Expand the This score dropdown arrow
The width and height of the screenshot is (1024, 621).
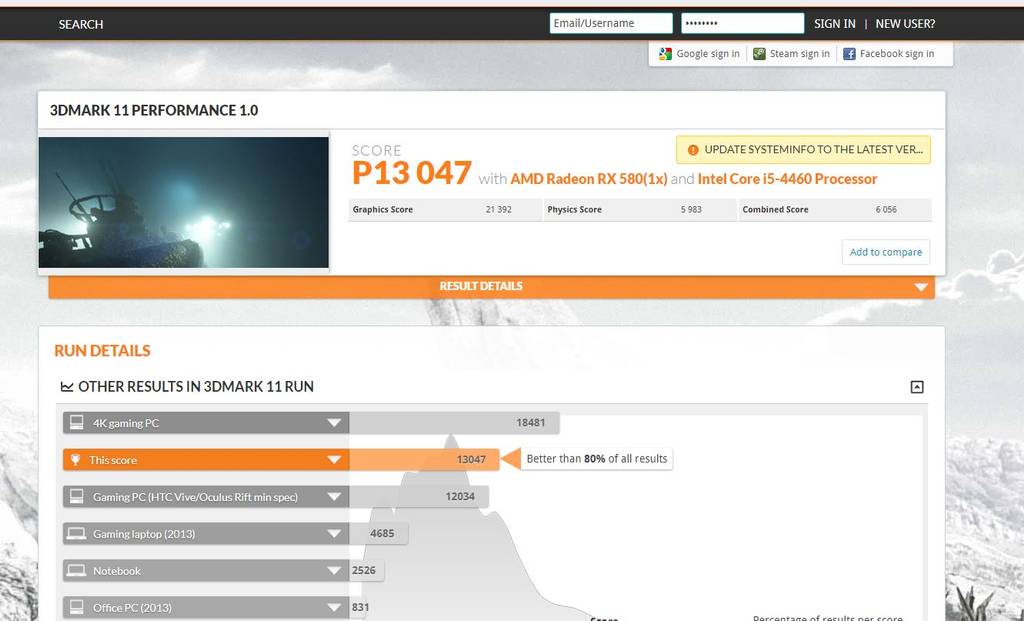click(334, 460)
